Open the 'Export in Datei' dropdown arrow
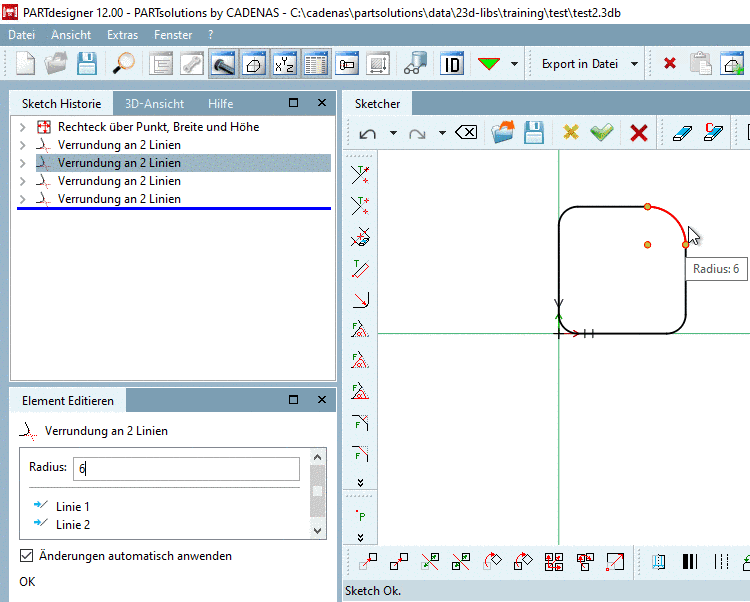This screenshot has height=602, width=750. click(x=635, y=64)
